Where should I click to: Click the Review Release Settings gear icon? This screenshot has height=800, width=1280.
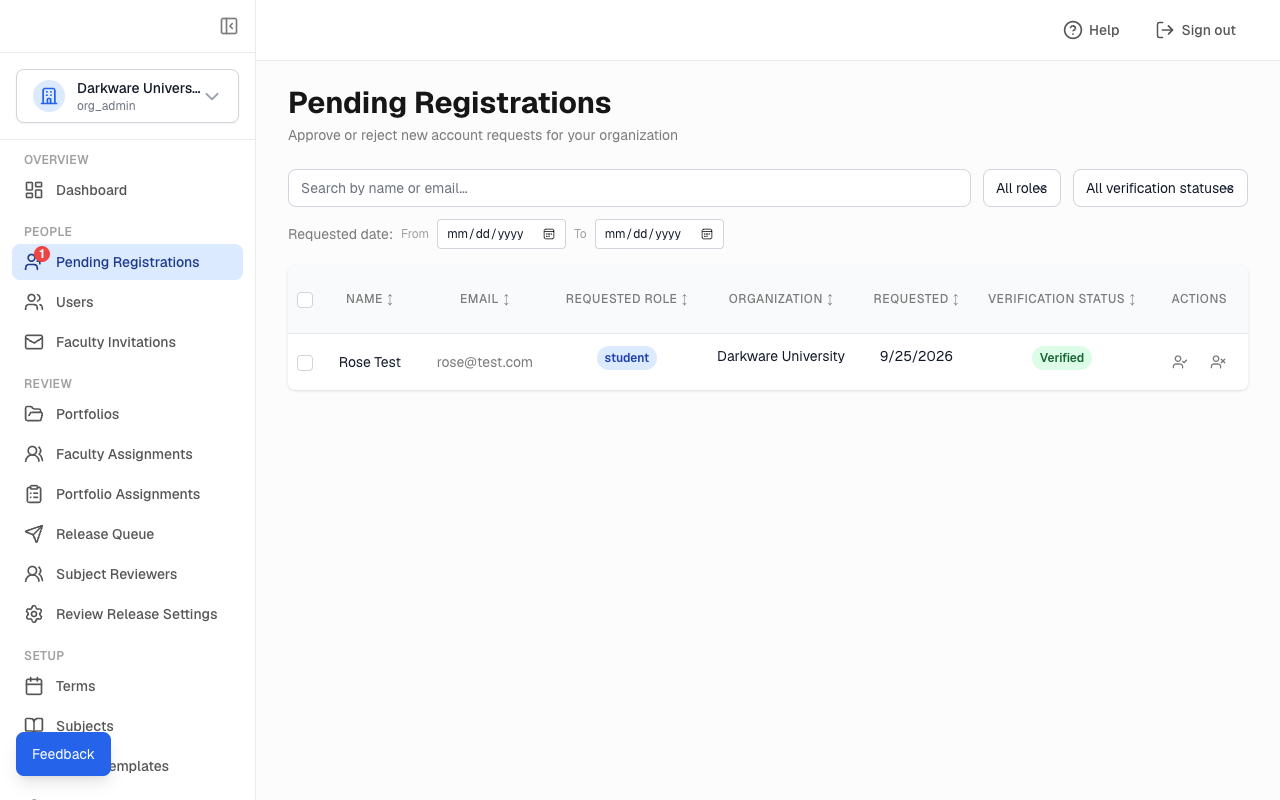click(x=34, y=614)
